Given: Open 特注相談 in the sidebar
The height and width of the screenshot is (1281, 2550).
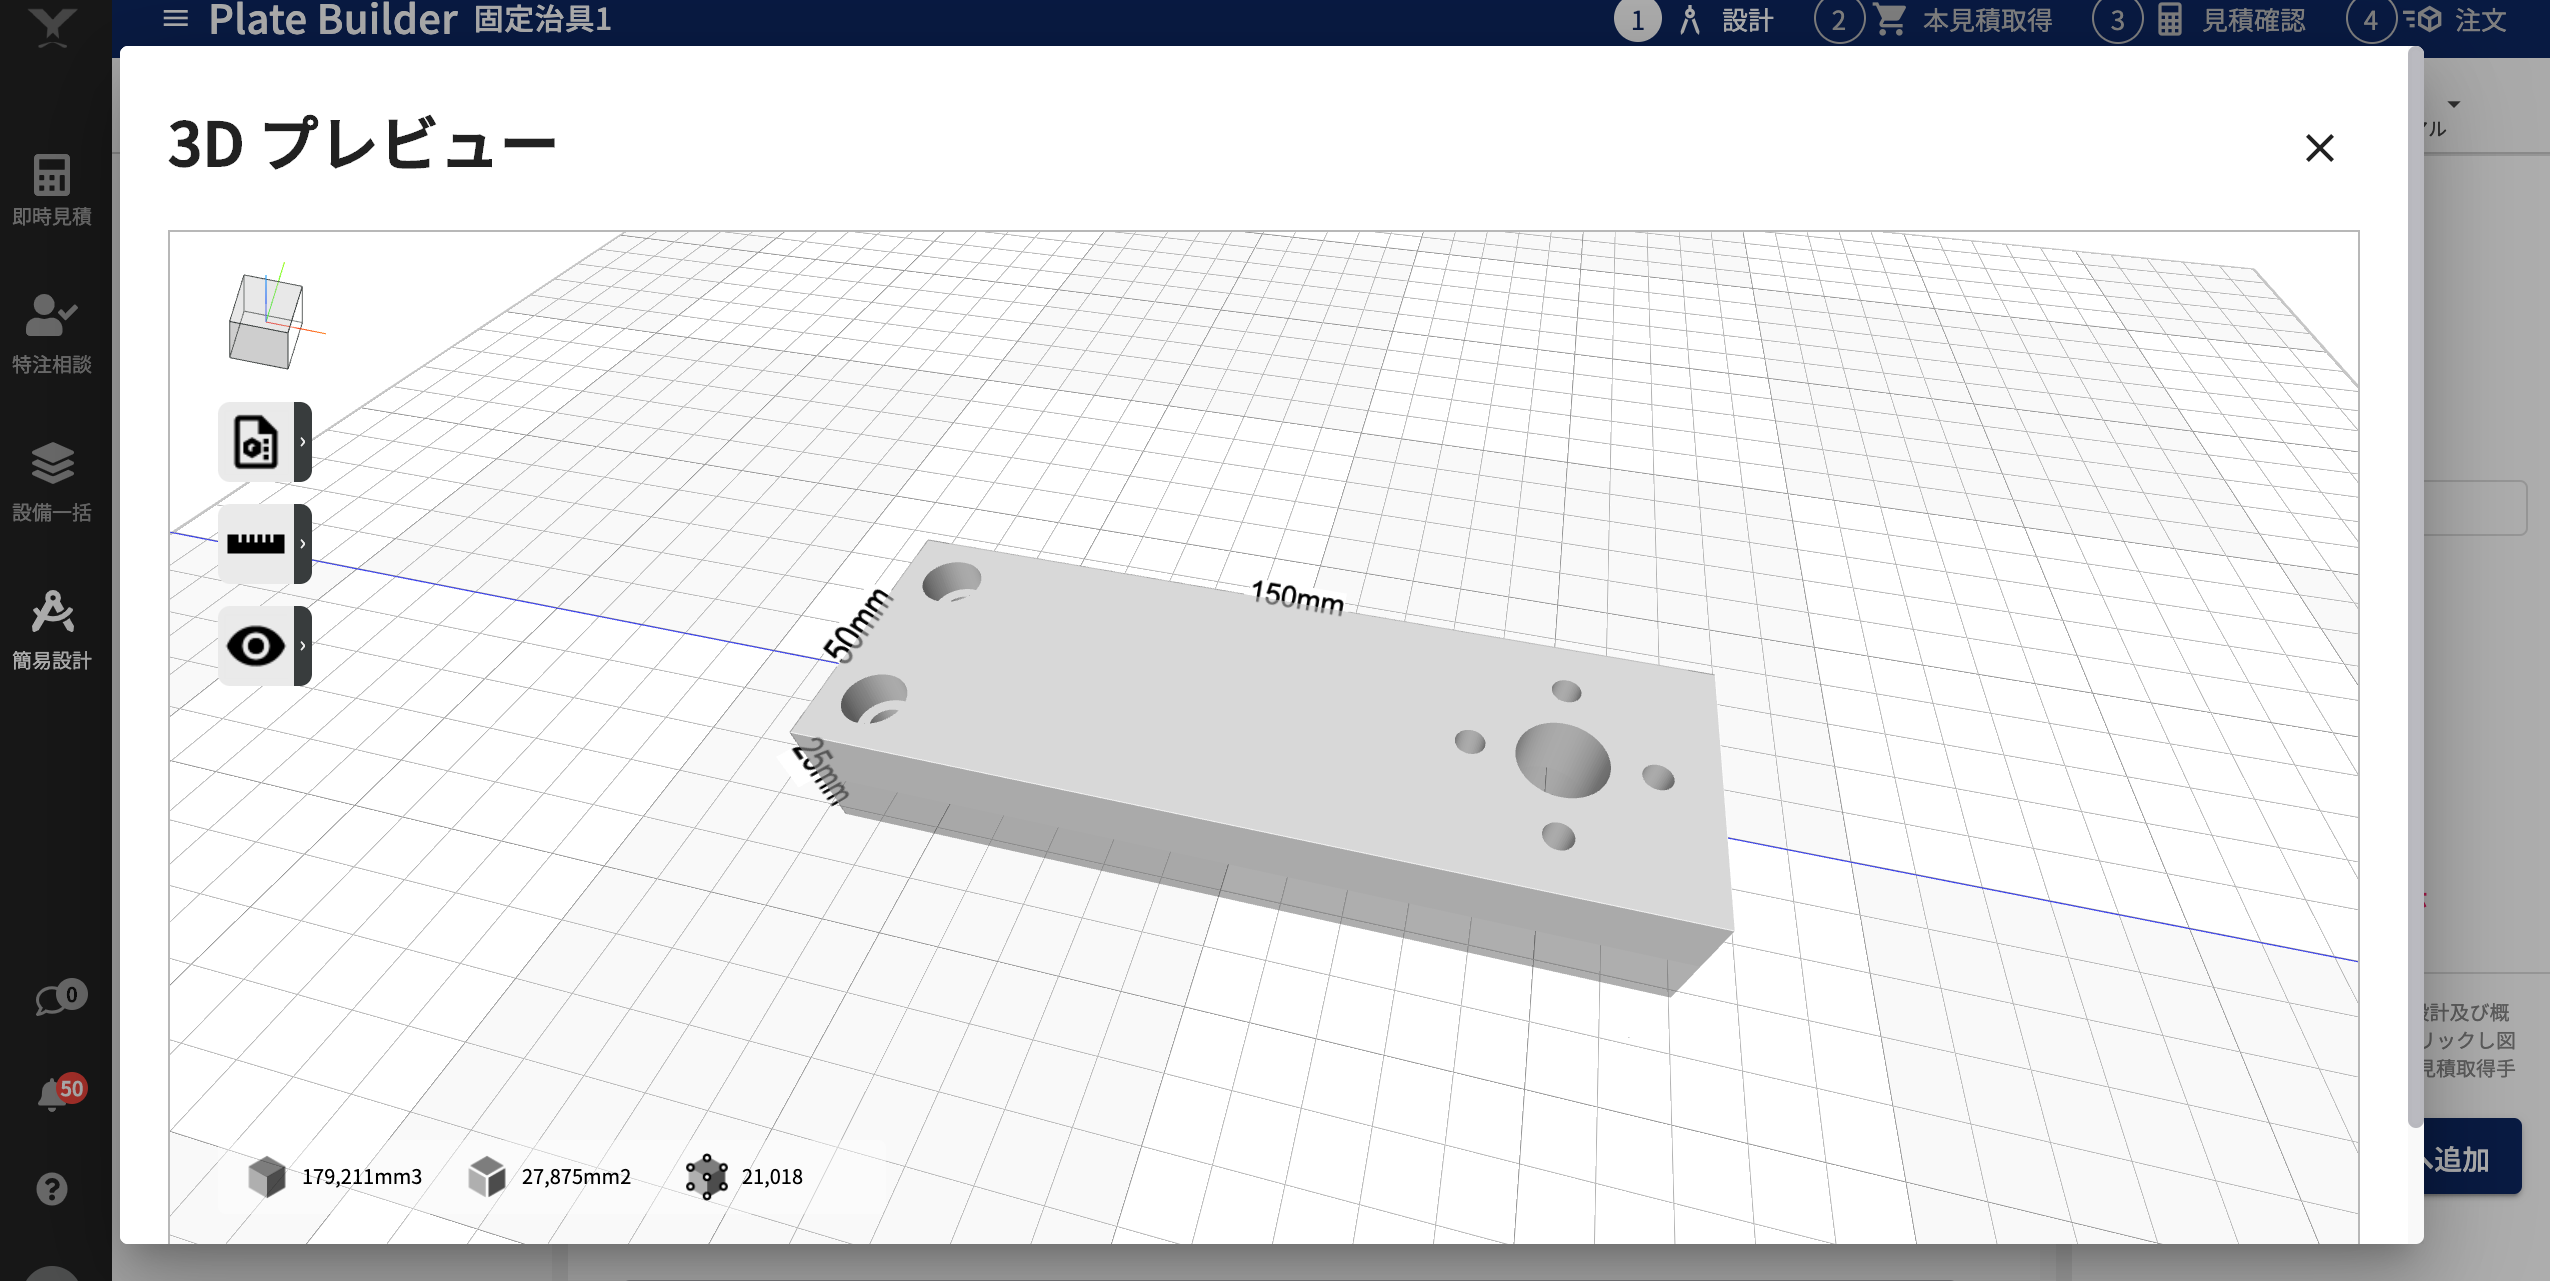Looking at the screenshot, I should click(x=52, y=335).
